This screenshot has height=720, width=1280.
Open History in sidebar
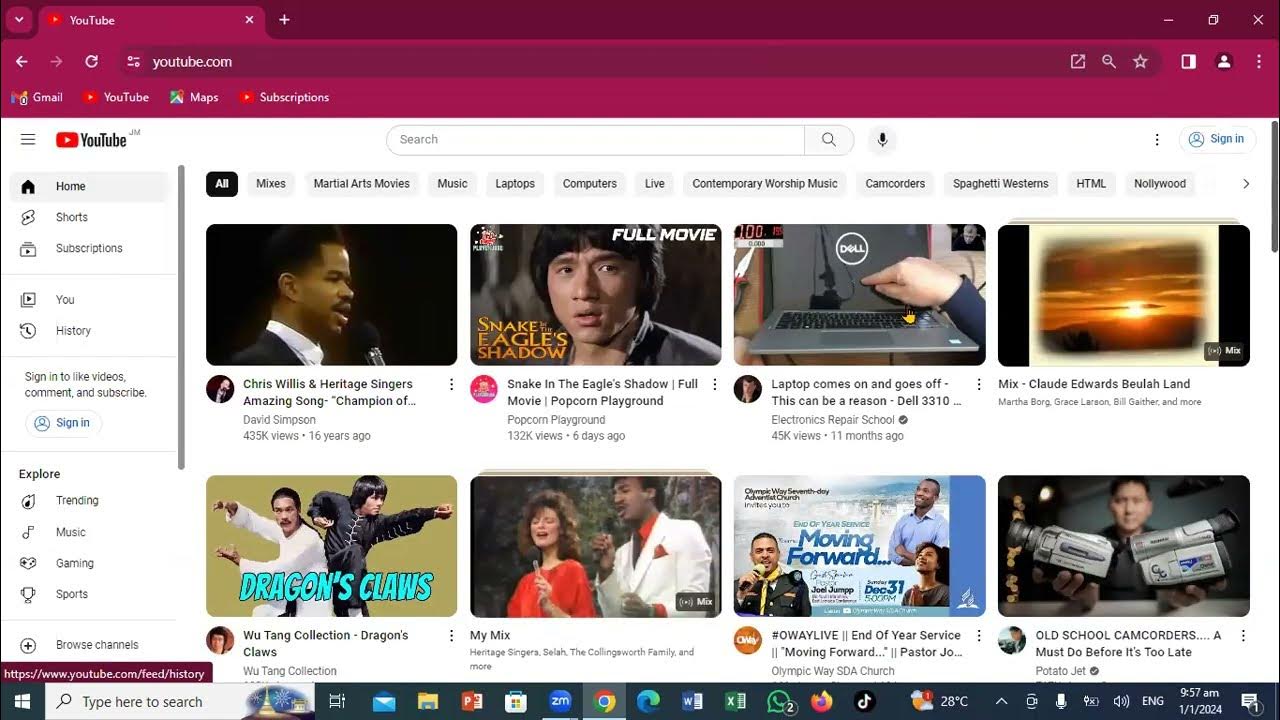90,331
